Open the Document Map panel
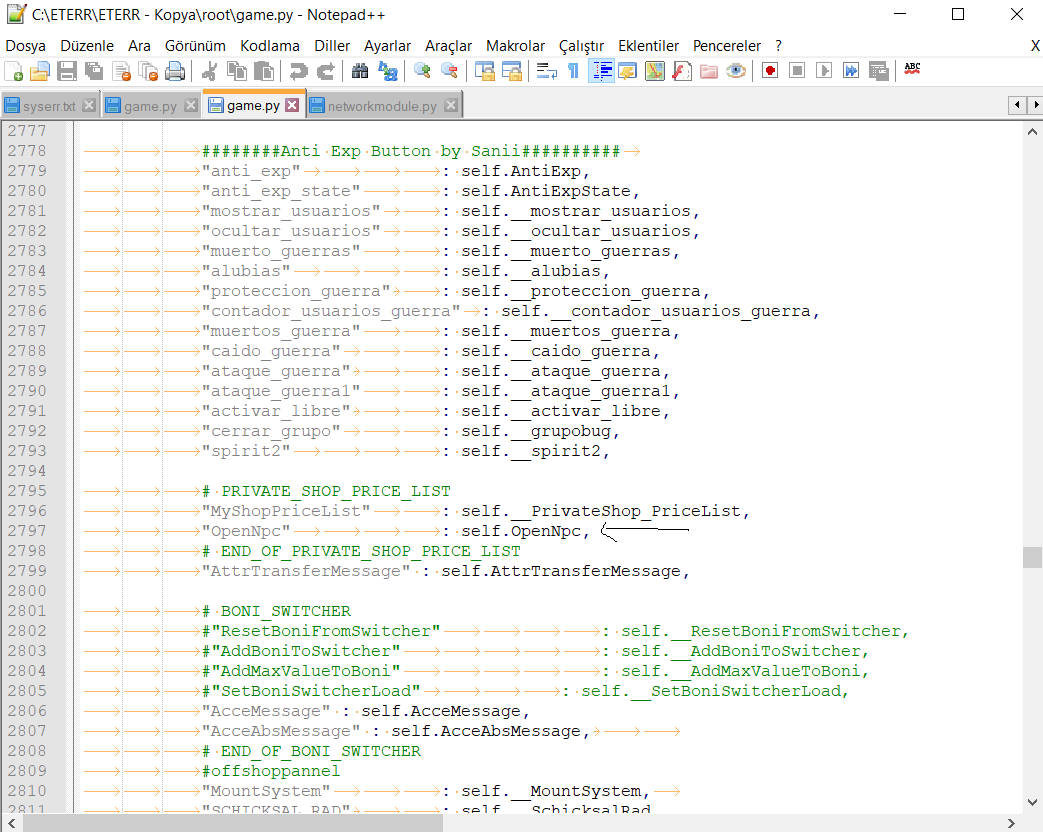This screenshot has height=832, width=1043. (655, 71)
